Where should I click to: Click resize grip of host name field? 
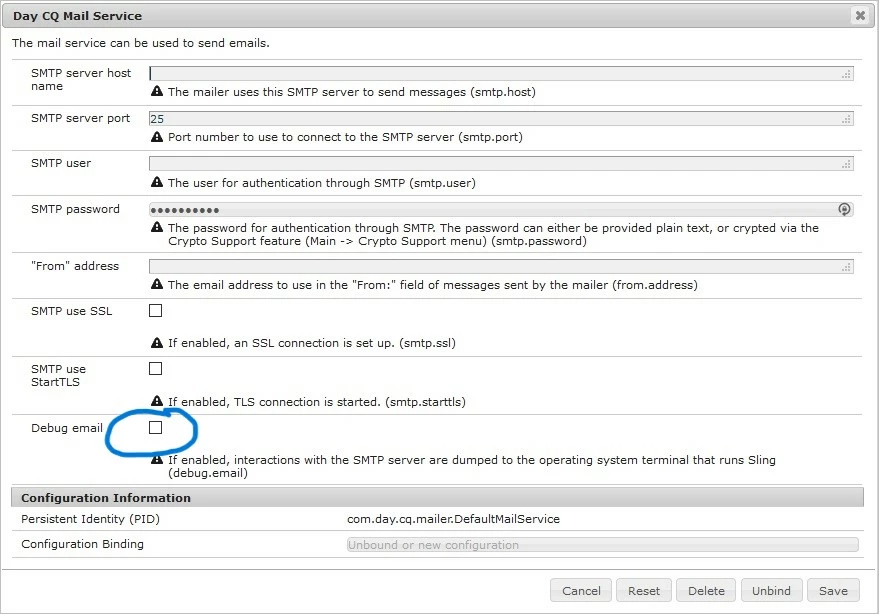click(846, 74)
